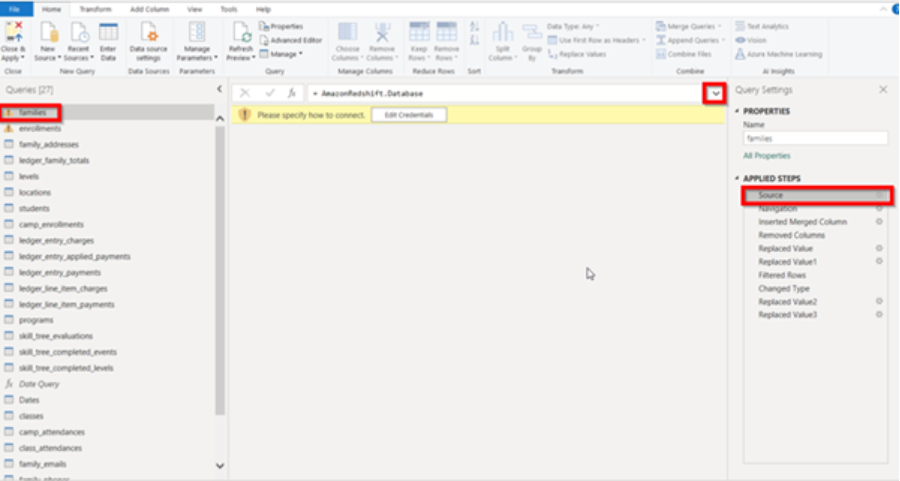Switch to the Transform tab
900x481 pixels.
coord(95,9)
